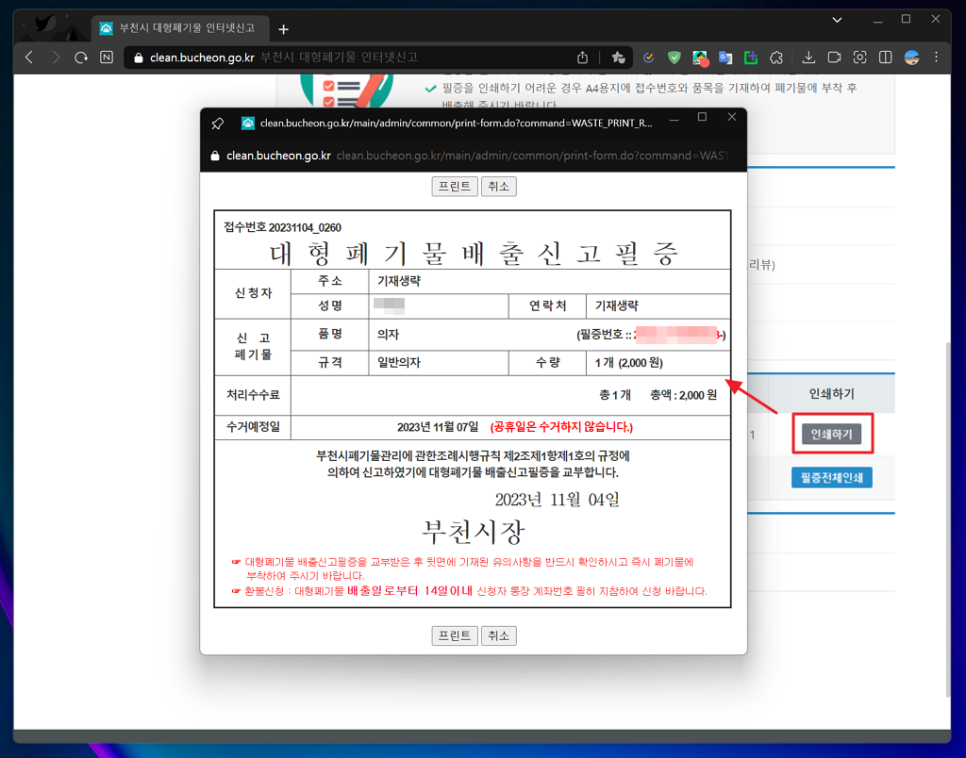Click the top 프린트 button
This screenshot has height=758, width=966.
click(x=455, y=186)
